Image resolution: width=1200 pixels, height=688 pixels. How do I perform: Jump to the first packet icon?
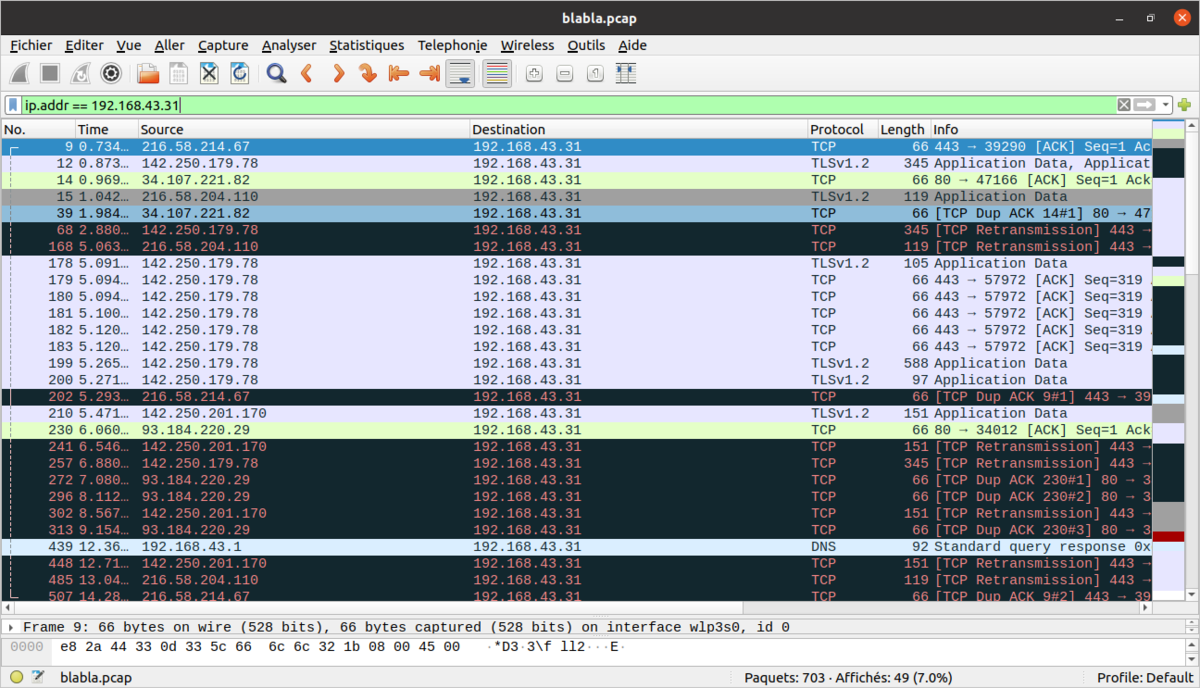(399, 73)
